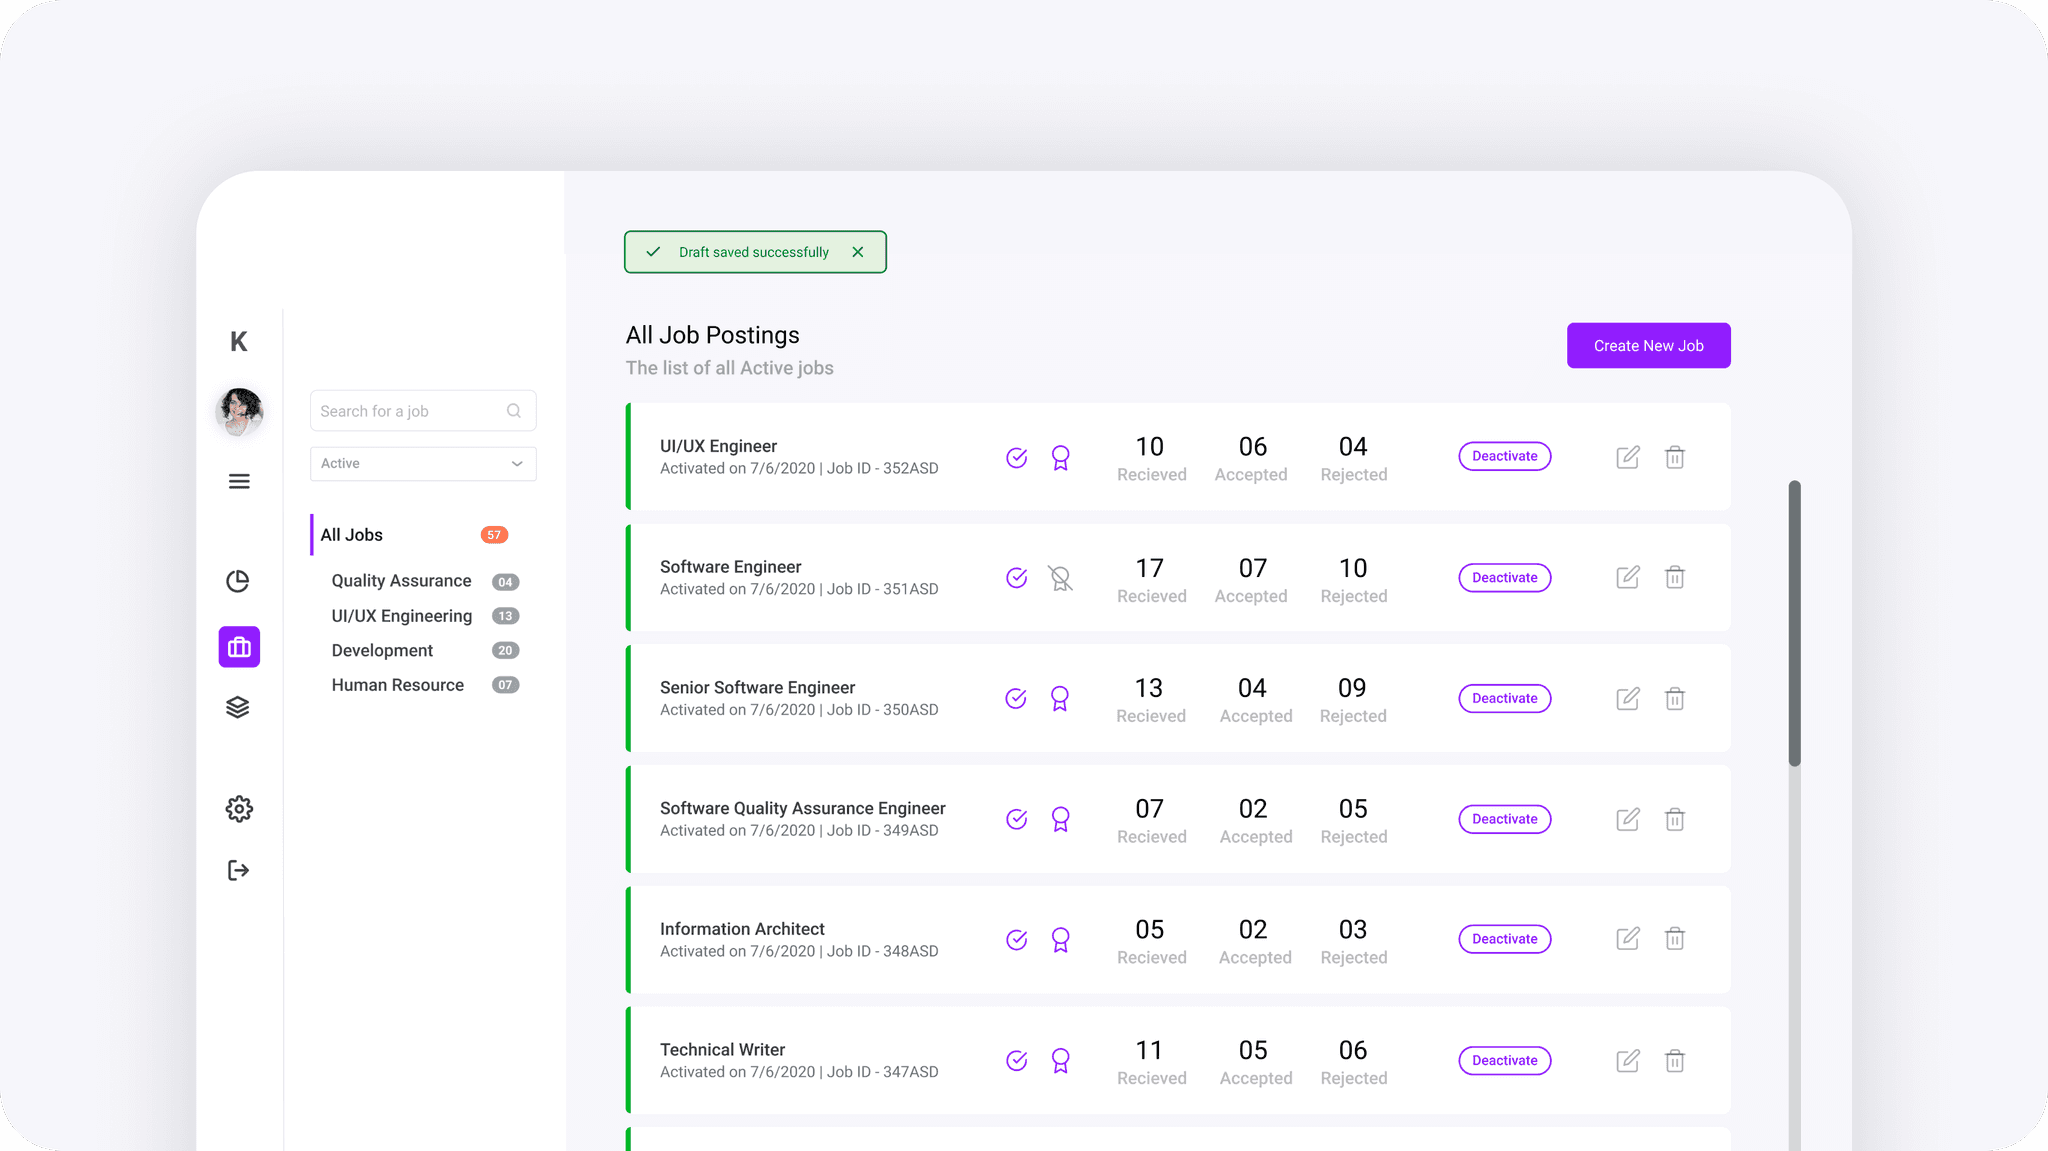Deactivate the Senior Software Engineer job

[x=1505, y=698]
